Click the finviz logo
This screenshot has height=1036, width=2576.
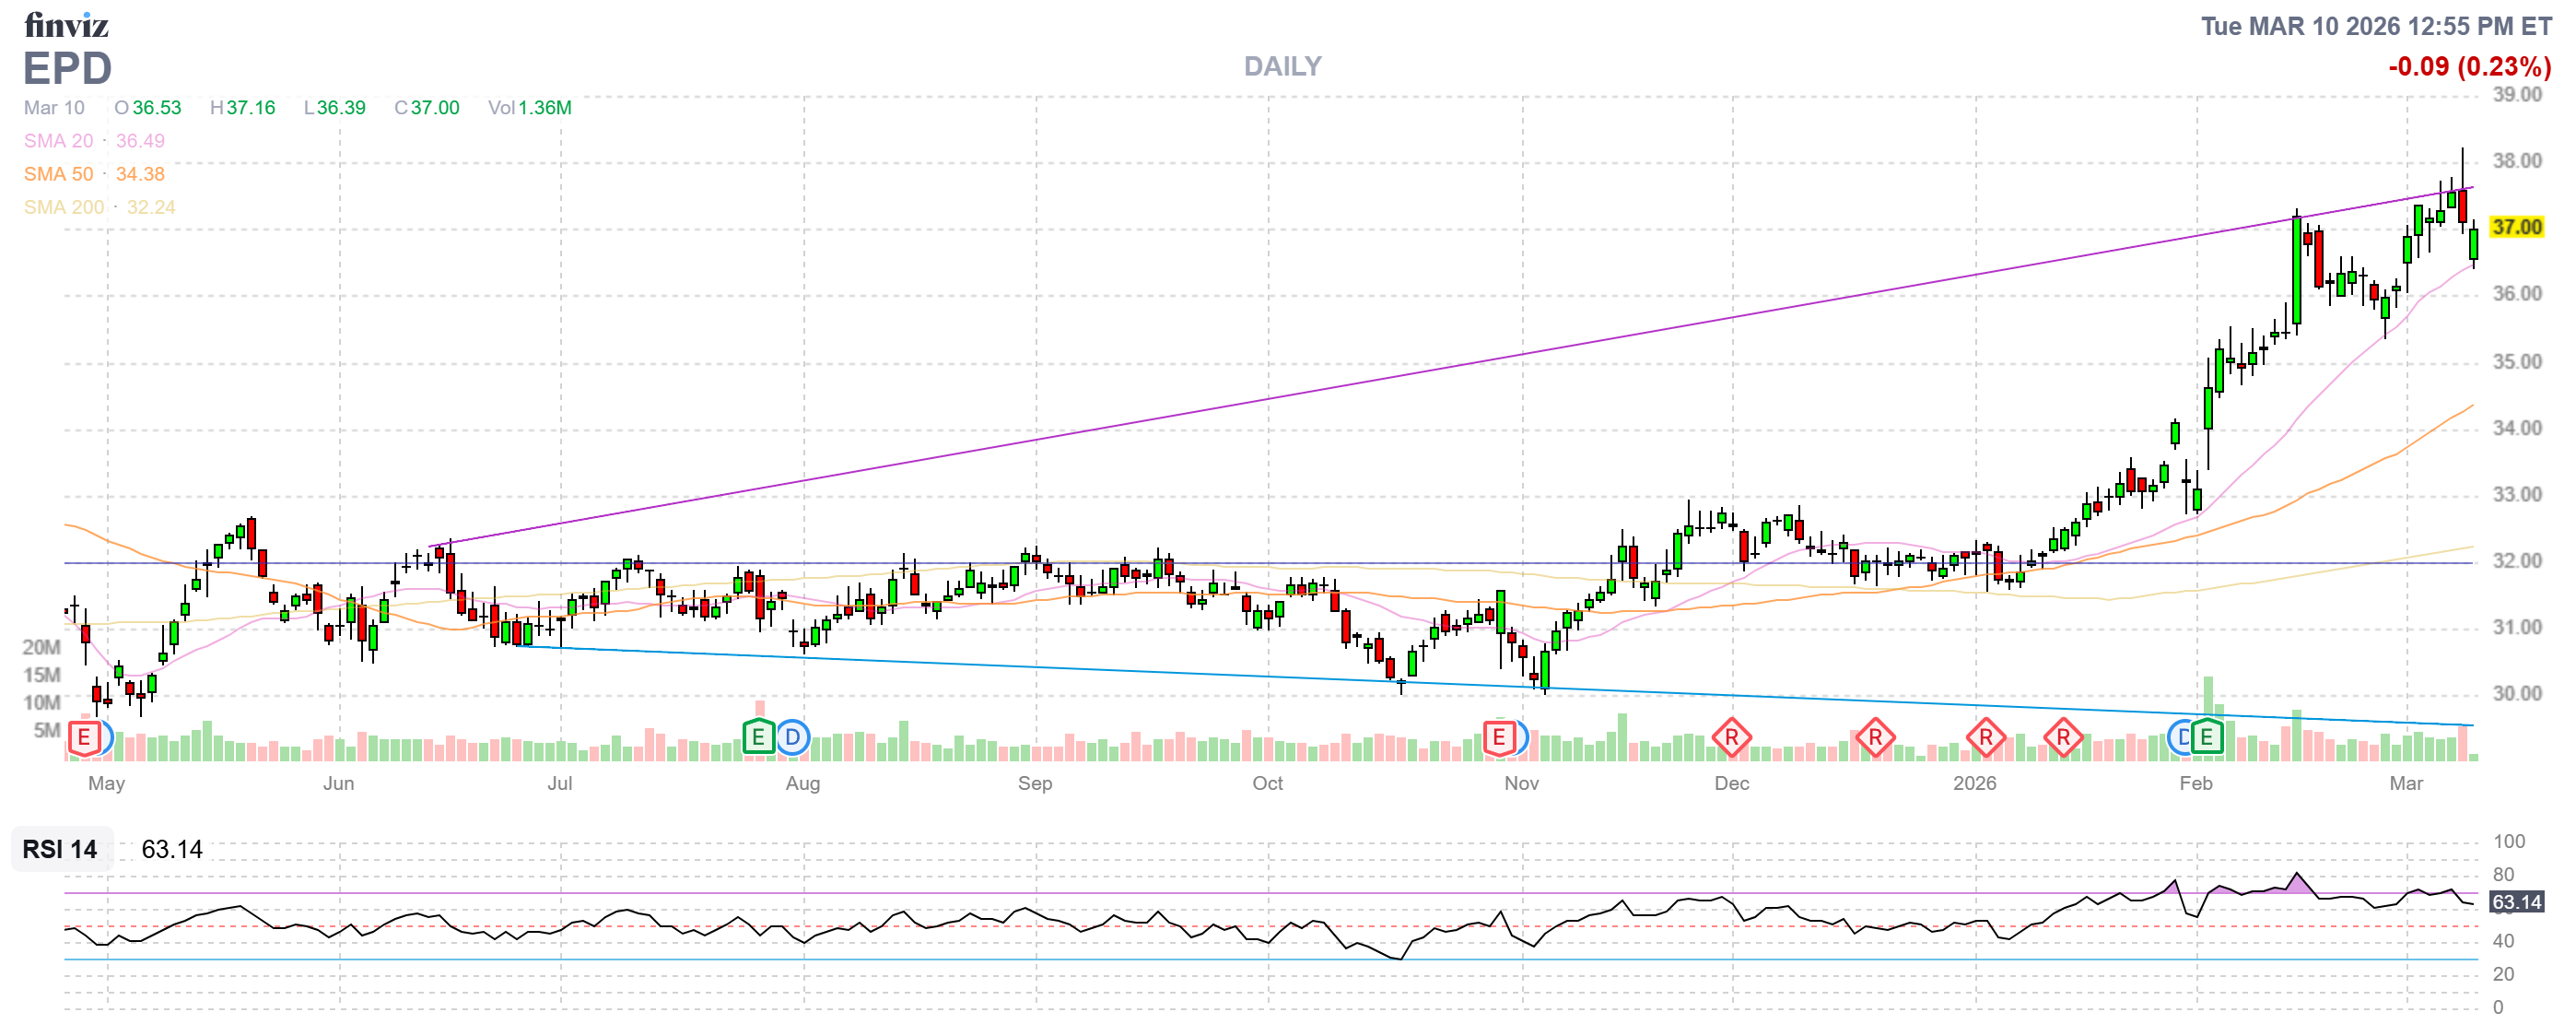[x=66, y=25]
